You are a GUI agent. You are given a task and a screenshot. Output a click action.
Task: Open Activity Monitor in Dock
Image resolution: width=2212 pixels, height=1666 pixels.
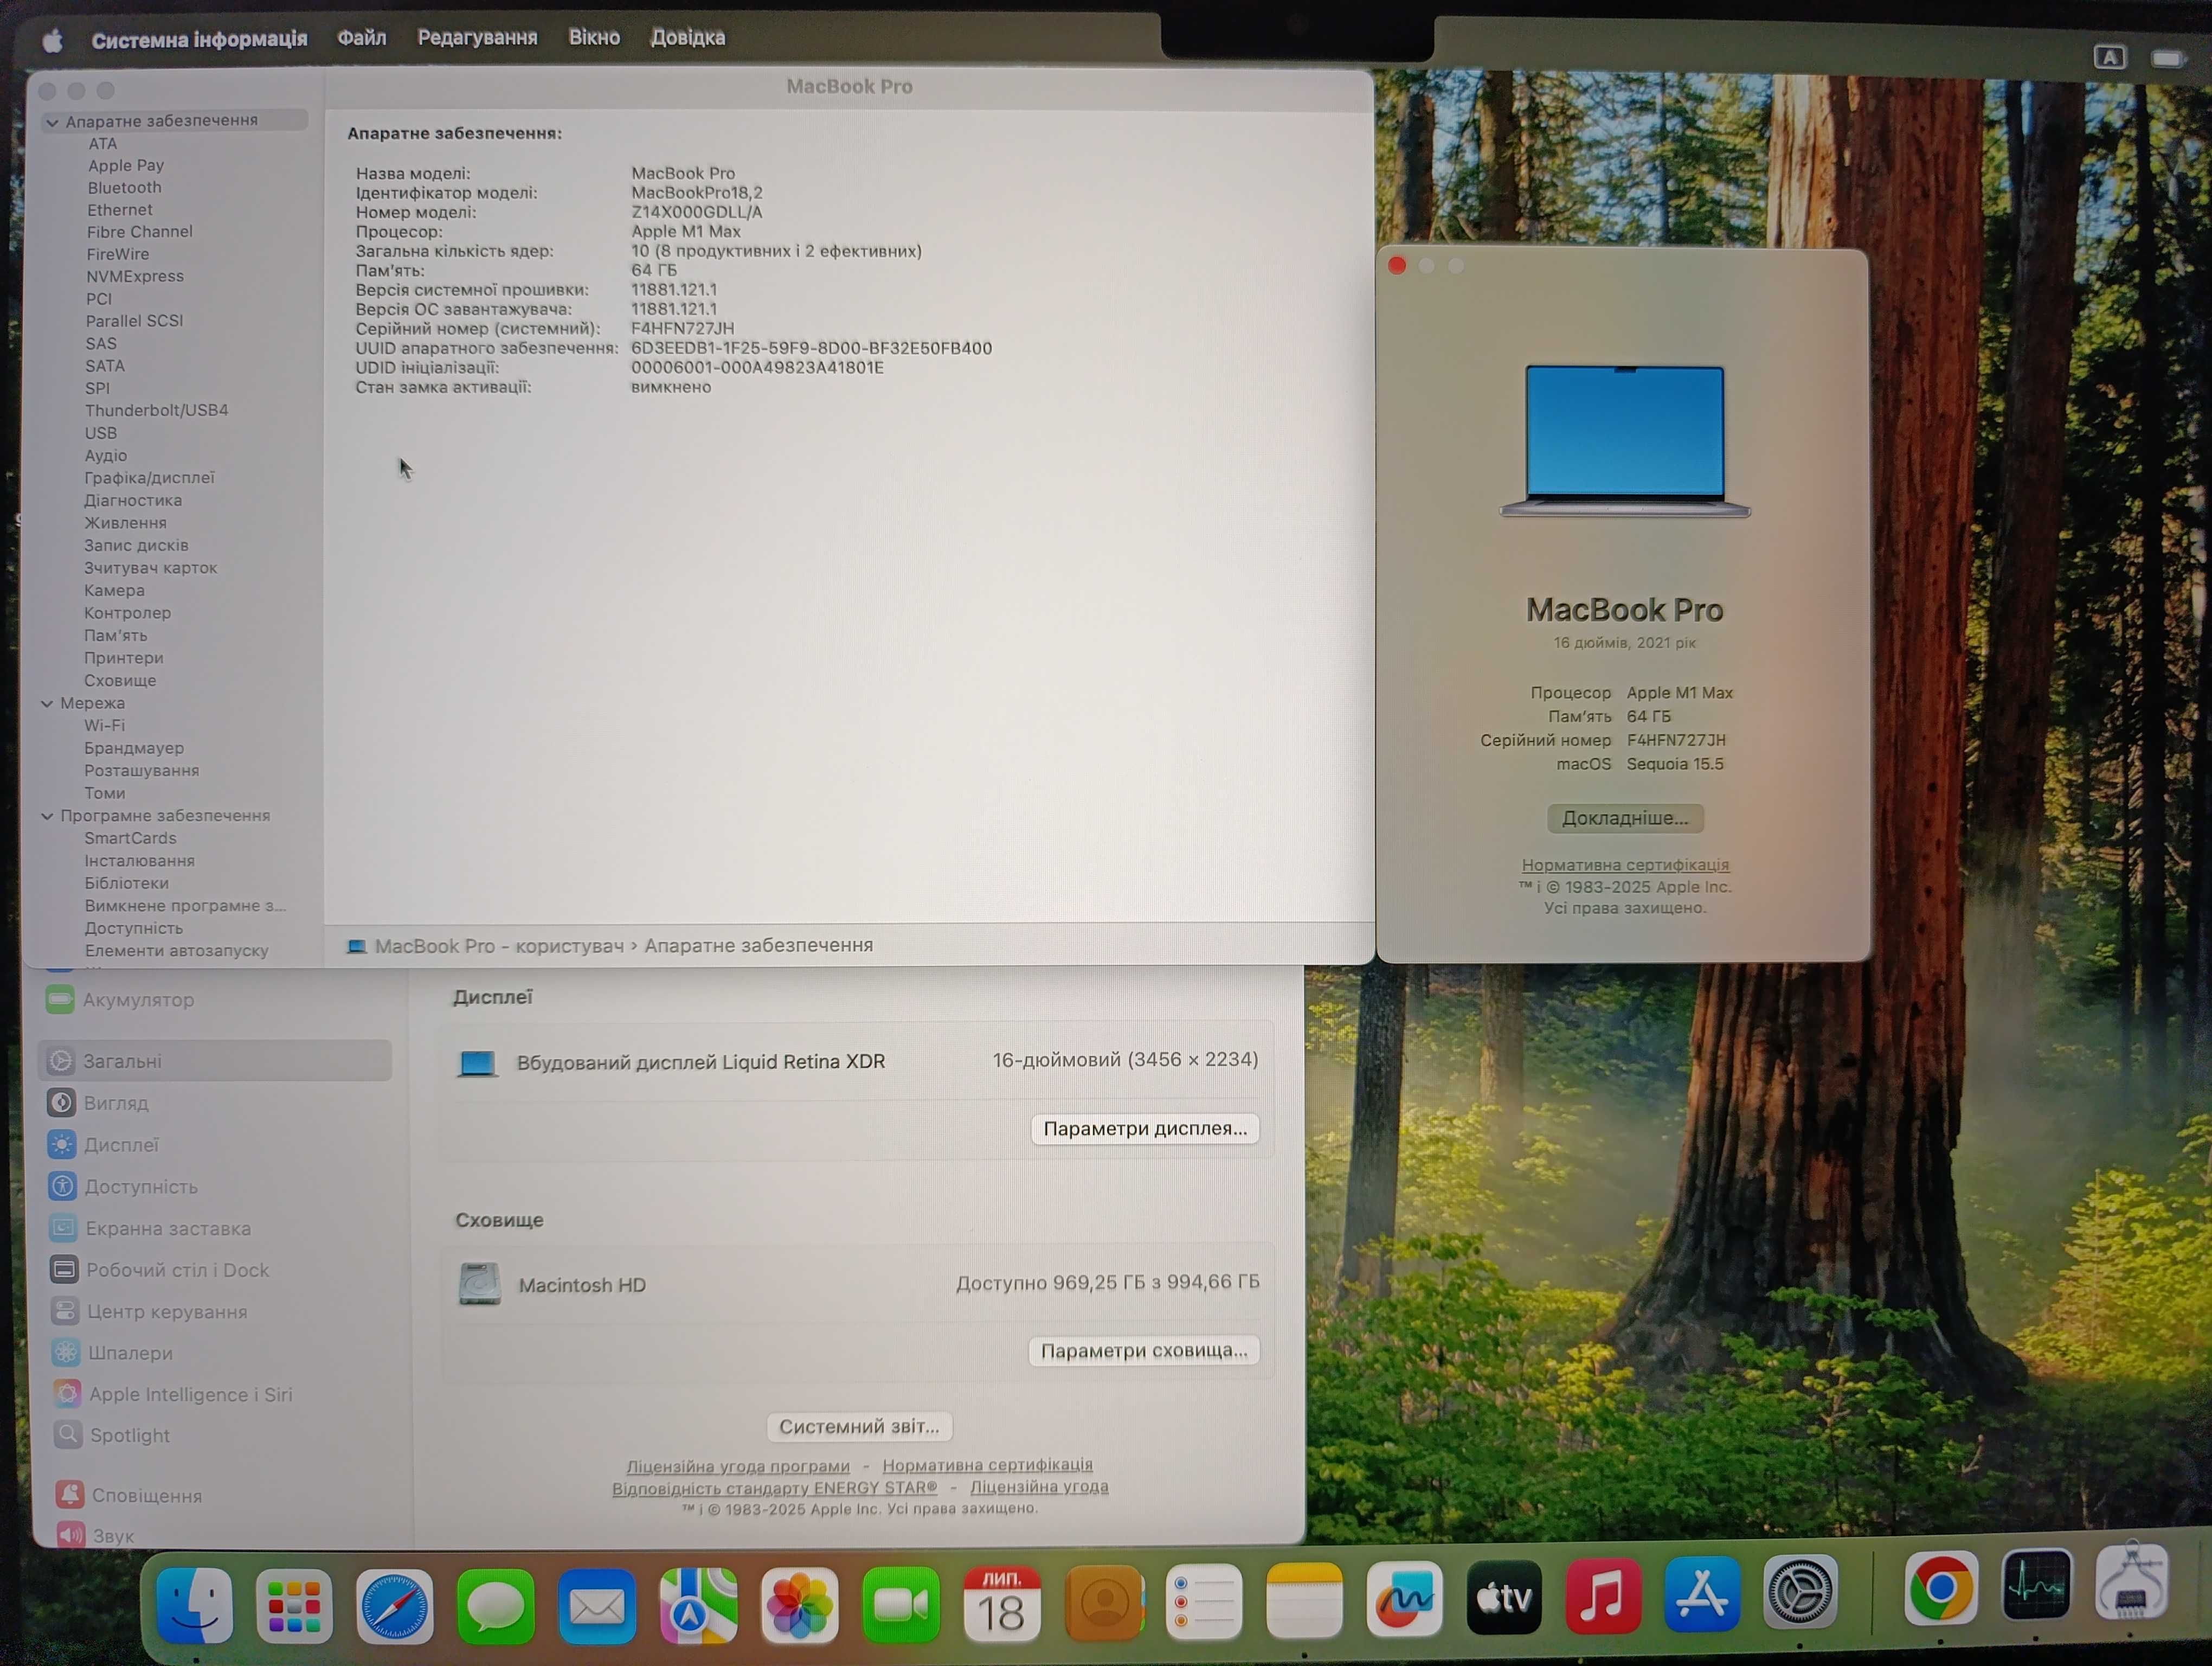(2036, 1585)
